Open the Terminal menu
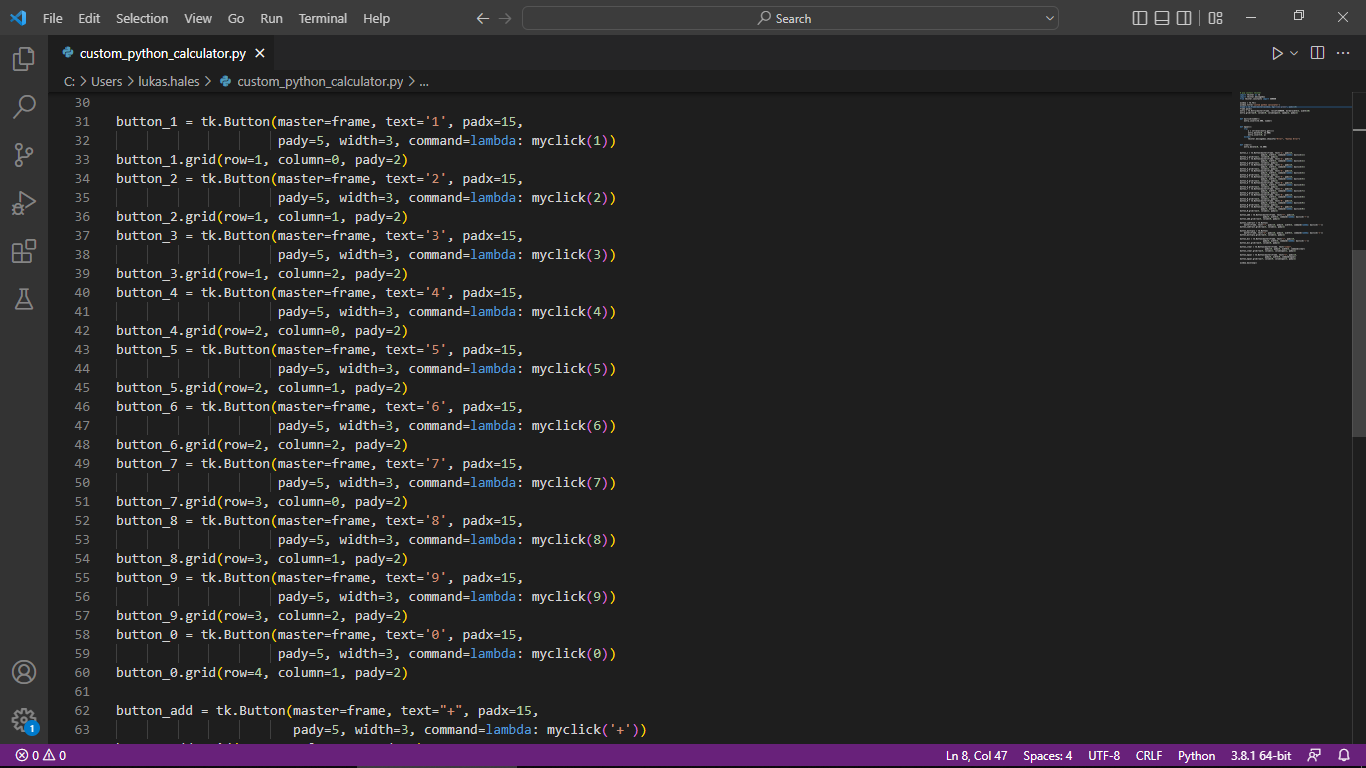The height and width of the screenshot is (768, 1366). click(322, 18)
